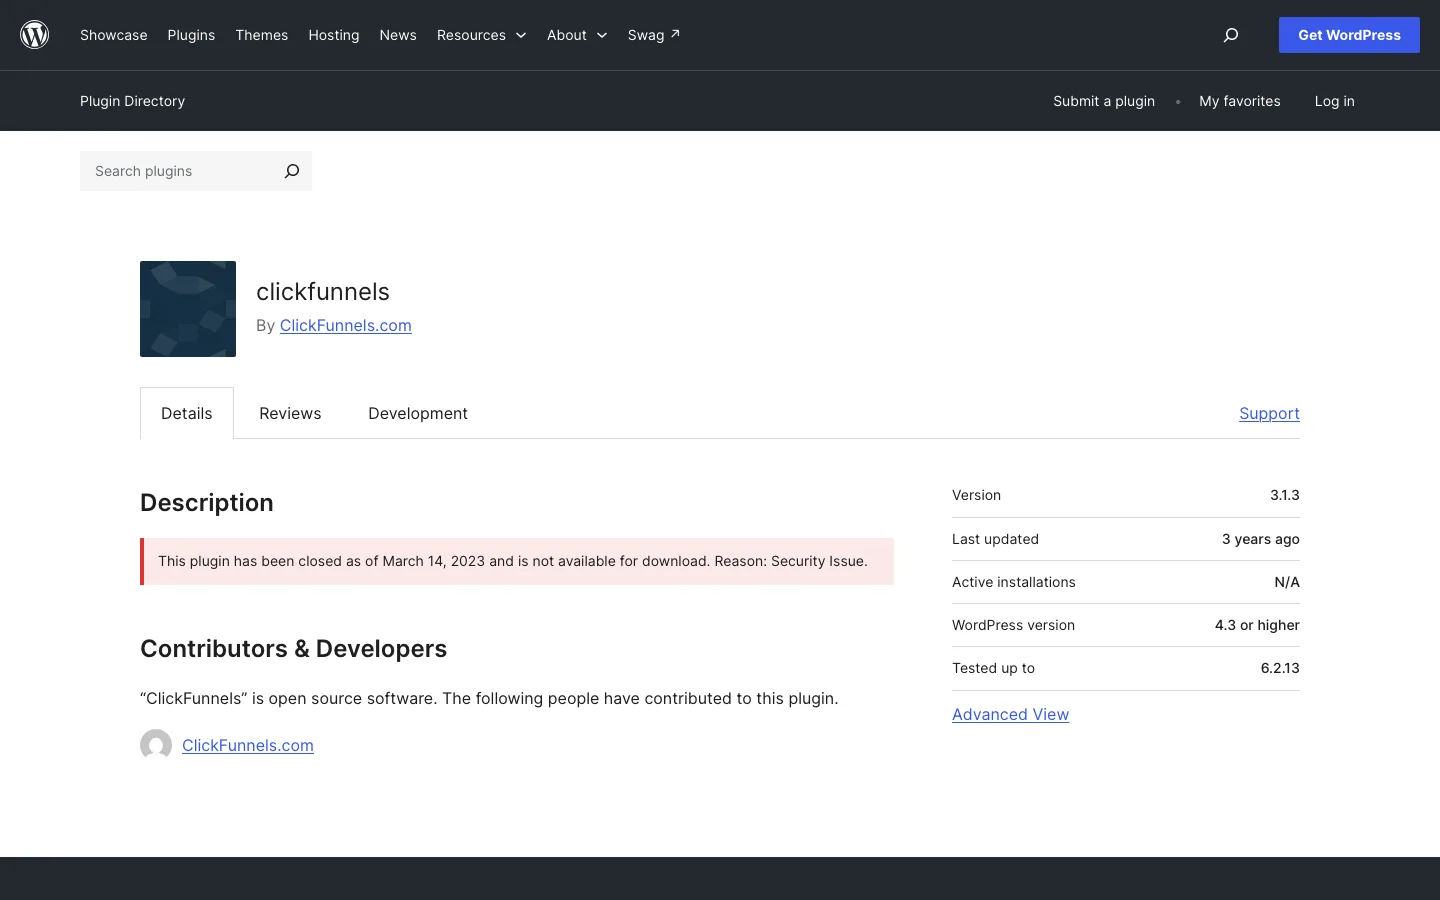Expand the About menu dropdown
1440x900 pixels.
coord(577,35)
